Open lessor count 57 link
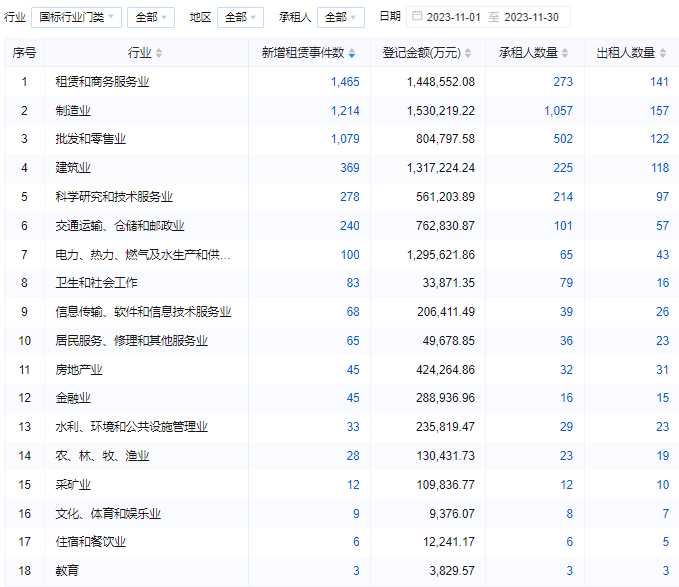 (663, 226)
